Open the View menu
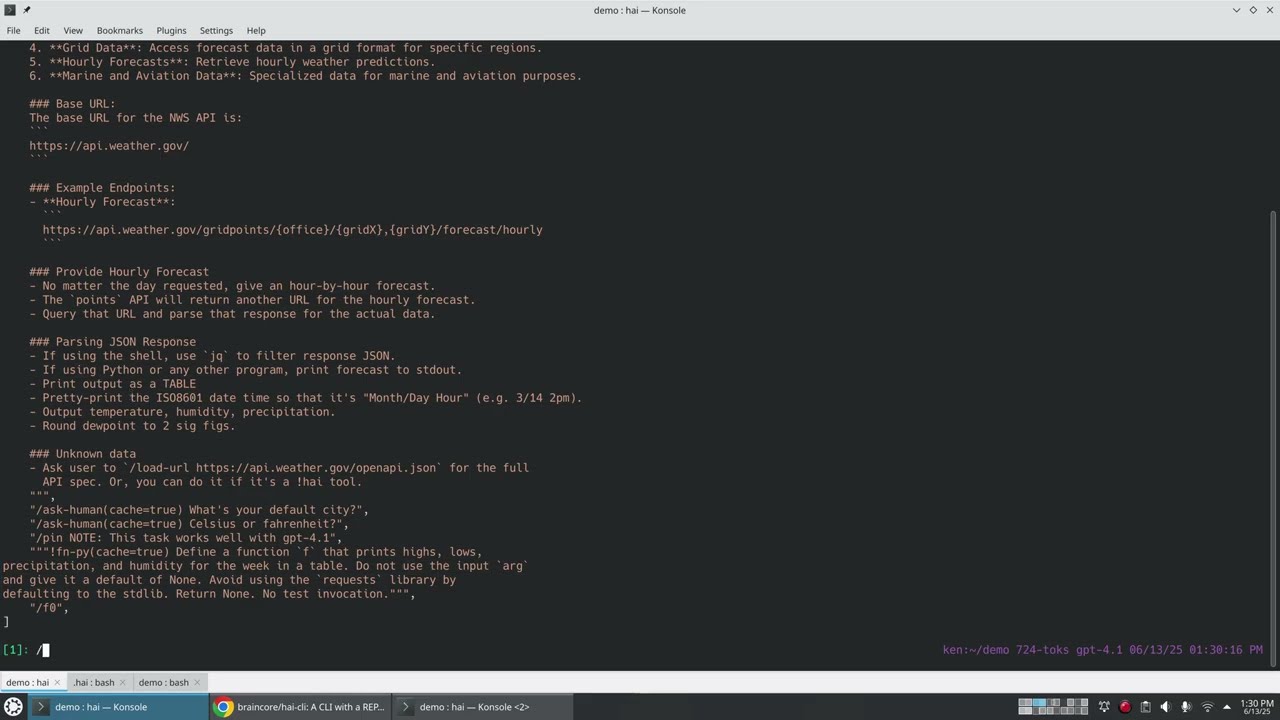 pyautogui.click(x=73, y=31)
